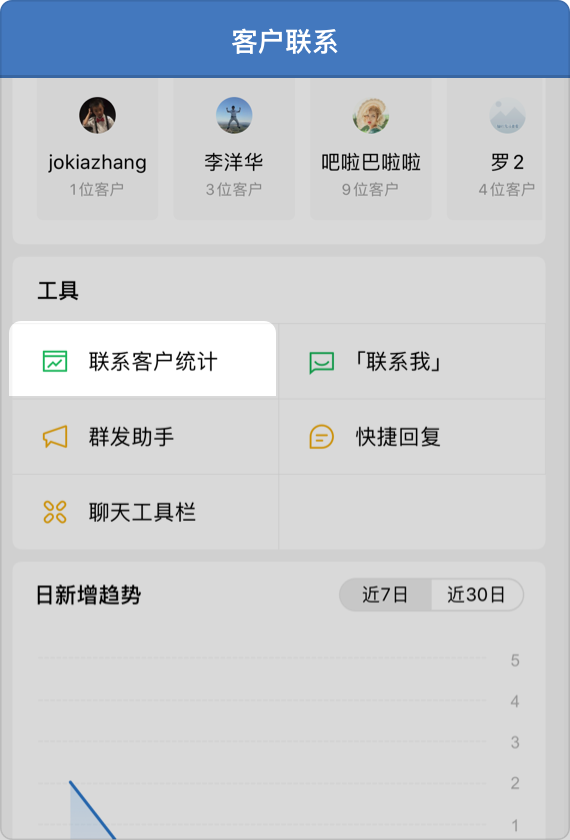Tap the 「联系我」 chat bubble icon

tap(321, 363)
